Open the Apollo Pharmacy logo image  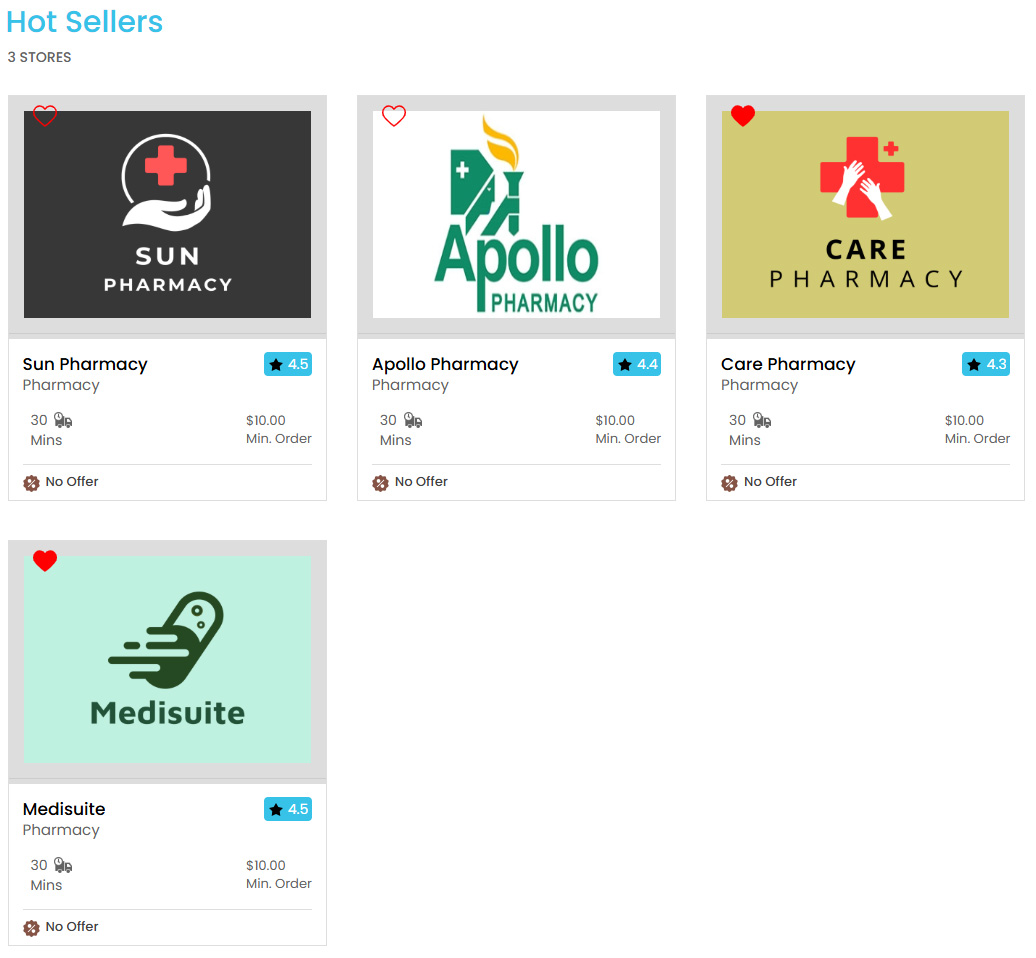tap(516, 214)
